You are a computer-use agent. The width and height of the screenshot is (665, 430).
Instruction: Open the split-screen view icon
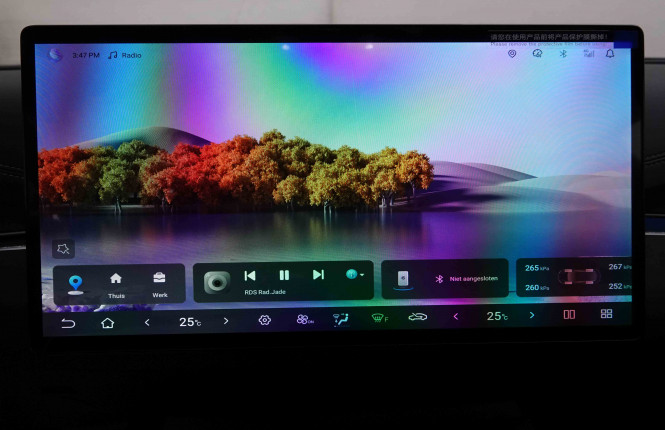569,314
